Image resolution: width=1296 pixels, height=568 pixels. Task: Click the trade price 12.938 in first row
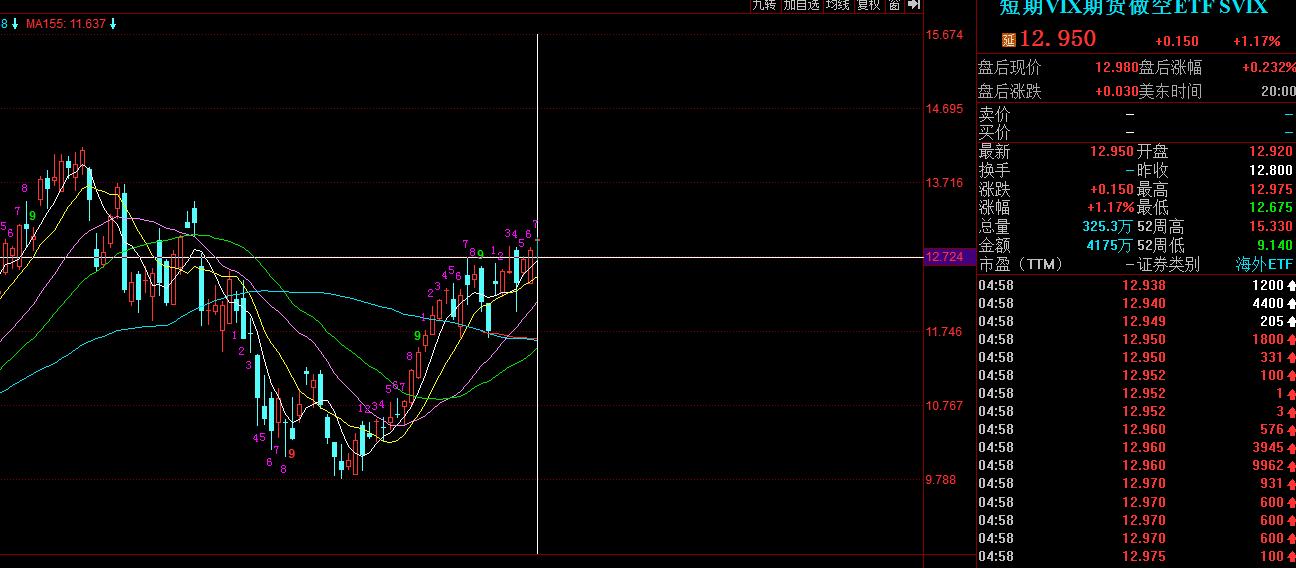pyautogui.click(x=1144, y=285)
